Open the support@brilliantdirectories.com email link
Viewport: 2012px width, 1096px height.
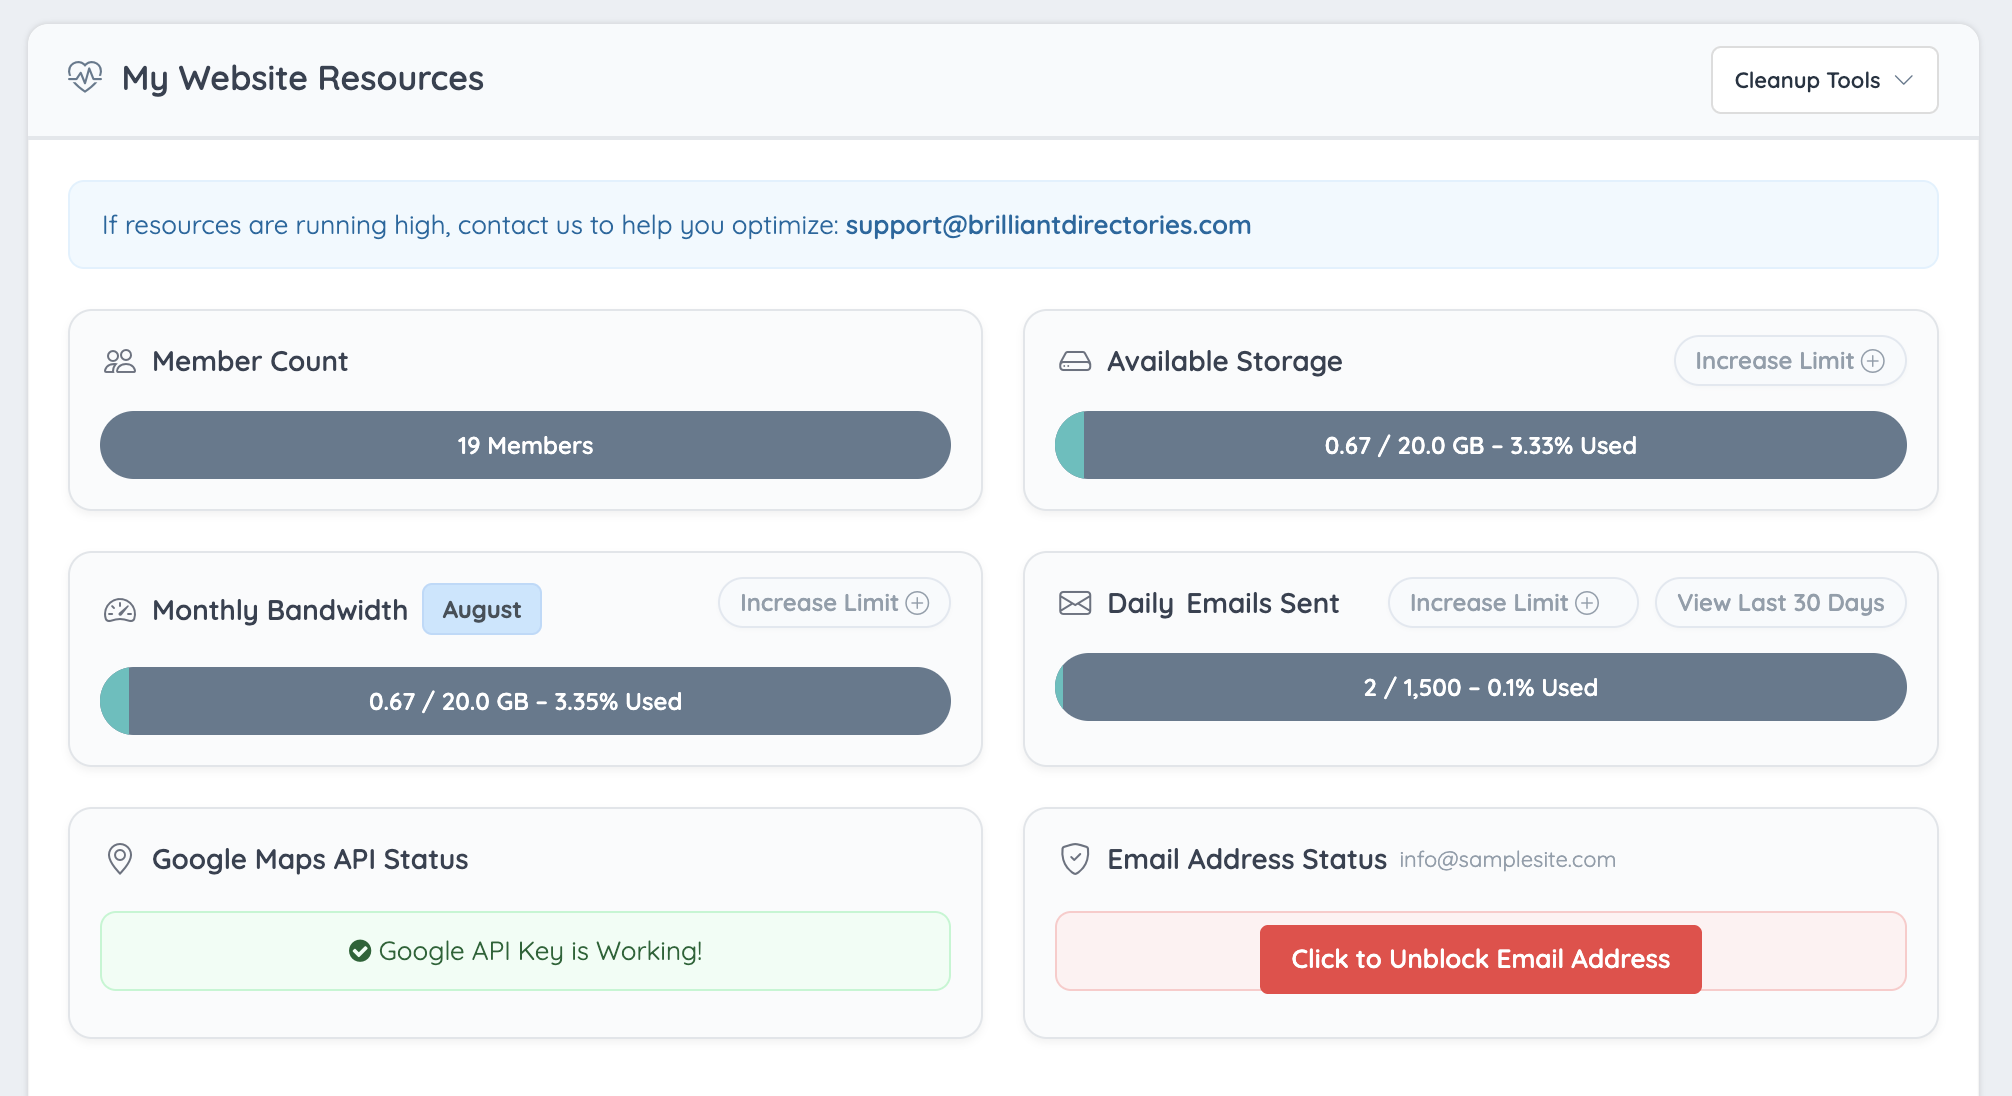tap(1048, 225)
